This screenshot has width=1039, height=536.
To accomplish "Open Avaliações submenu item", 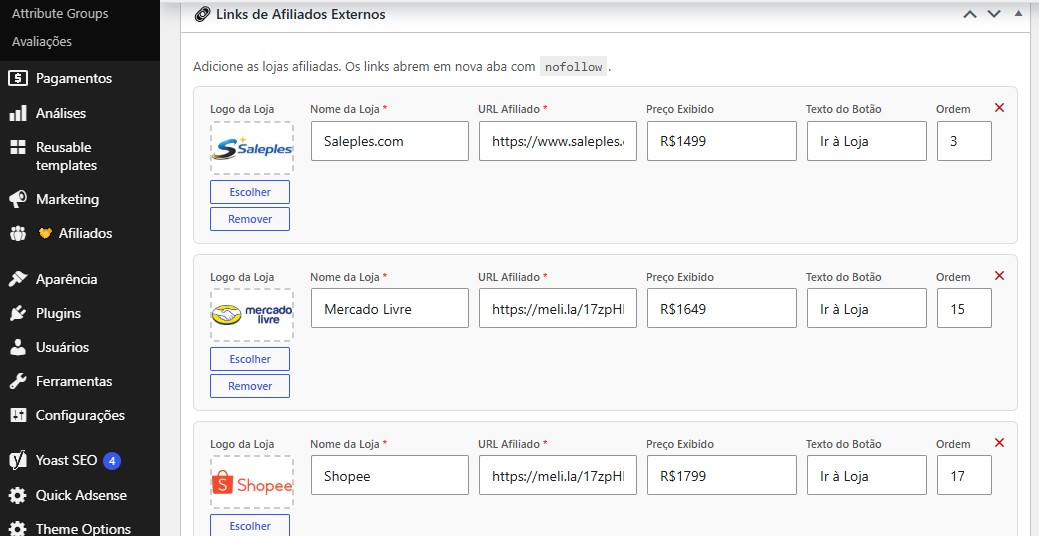I will 42,41.
